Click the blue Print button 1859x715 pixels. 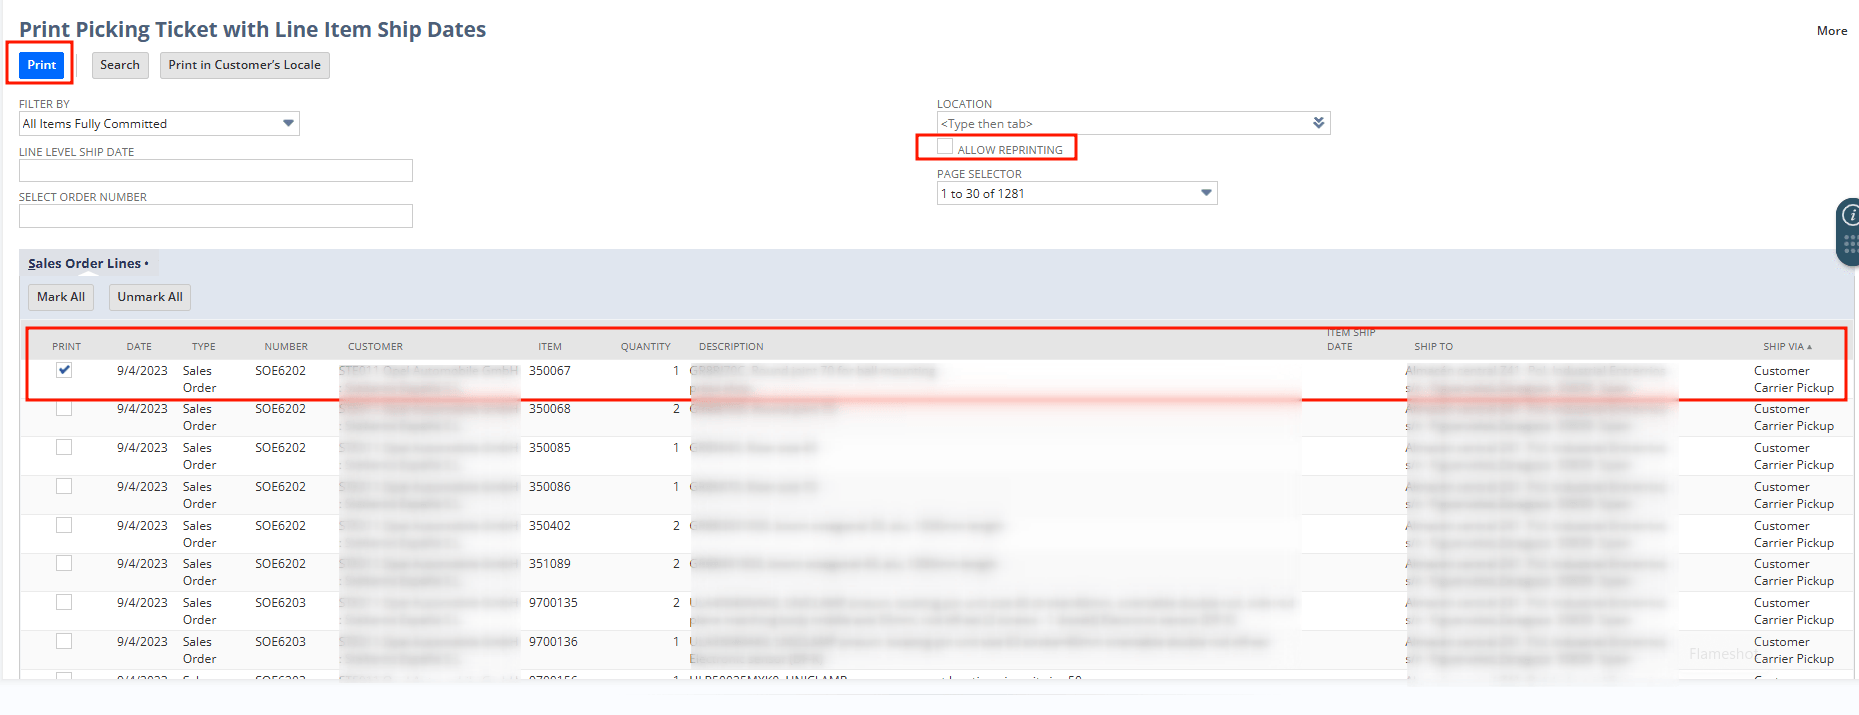click(41, 65)
